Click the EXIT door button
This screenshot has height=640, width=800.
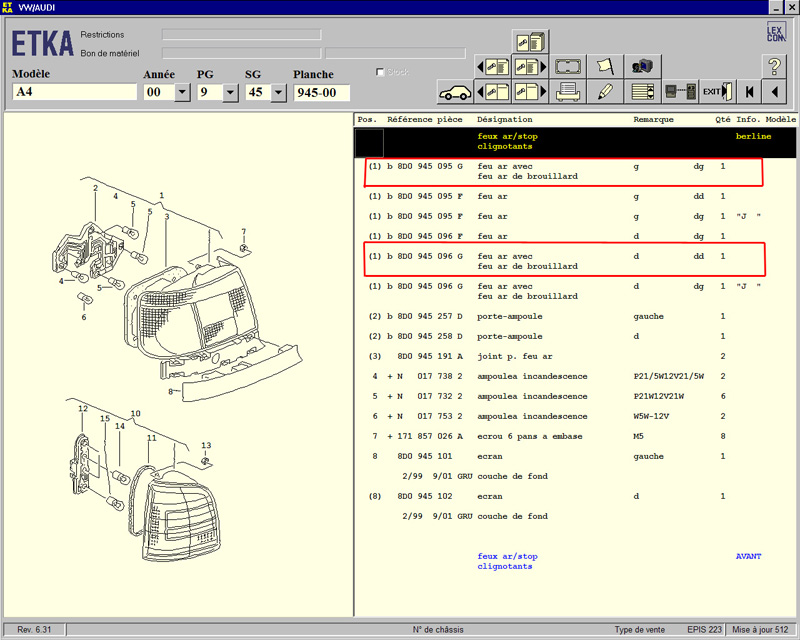[716, 92]
